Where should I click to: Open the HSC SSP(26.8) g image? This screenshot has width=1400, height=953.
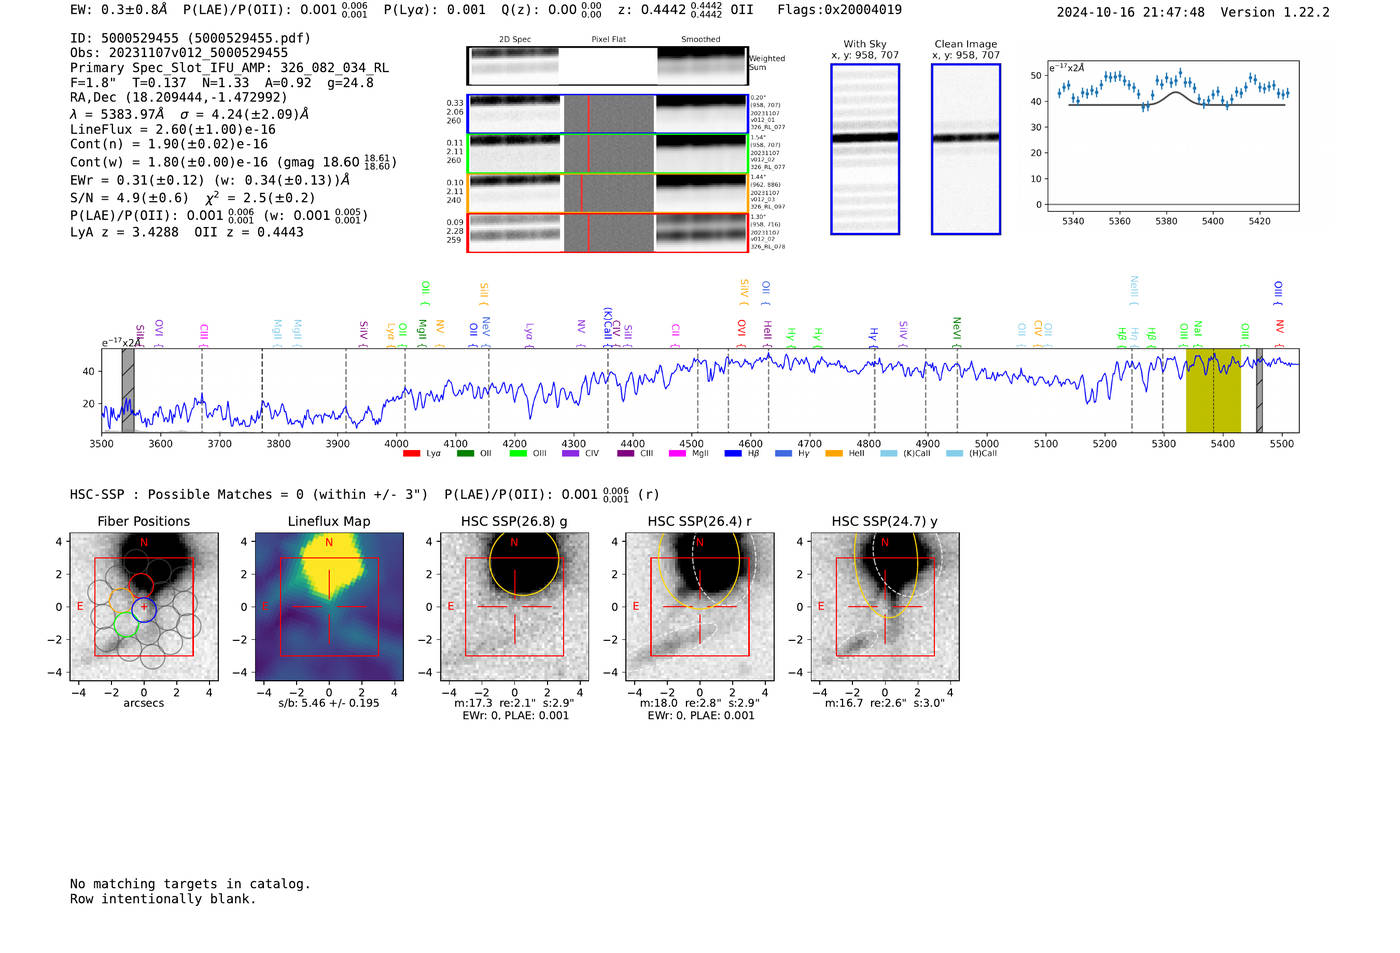(514, 607)
